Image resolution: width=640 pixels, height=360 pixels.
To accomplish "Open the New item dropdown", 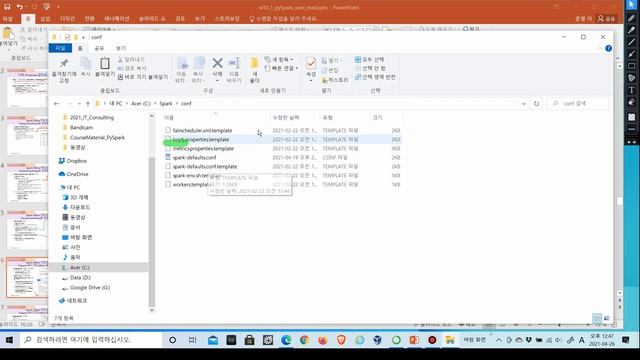I will (279, 60).
